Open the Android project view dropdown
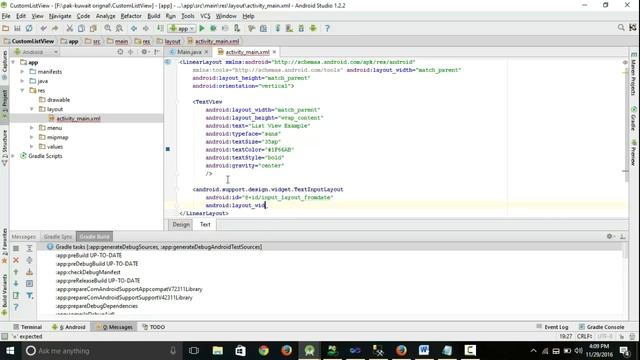The image size is (640, 360). [x=36, y=52]
